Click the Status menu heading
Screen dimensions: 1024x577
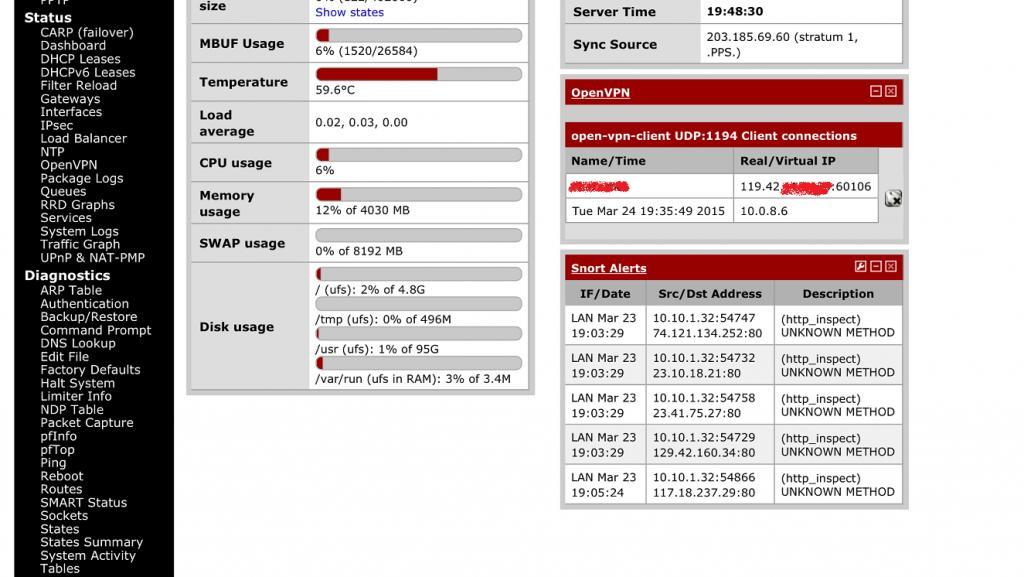tap(48, 18)
